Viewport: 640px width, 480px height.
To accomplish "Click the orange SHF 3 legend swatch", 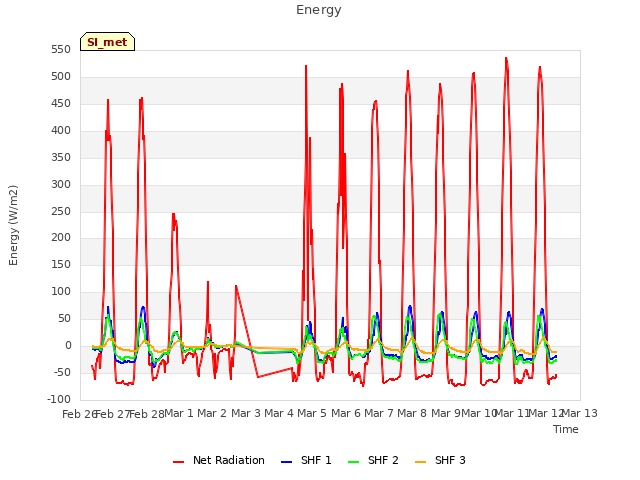I will [420, 462].
